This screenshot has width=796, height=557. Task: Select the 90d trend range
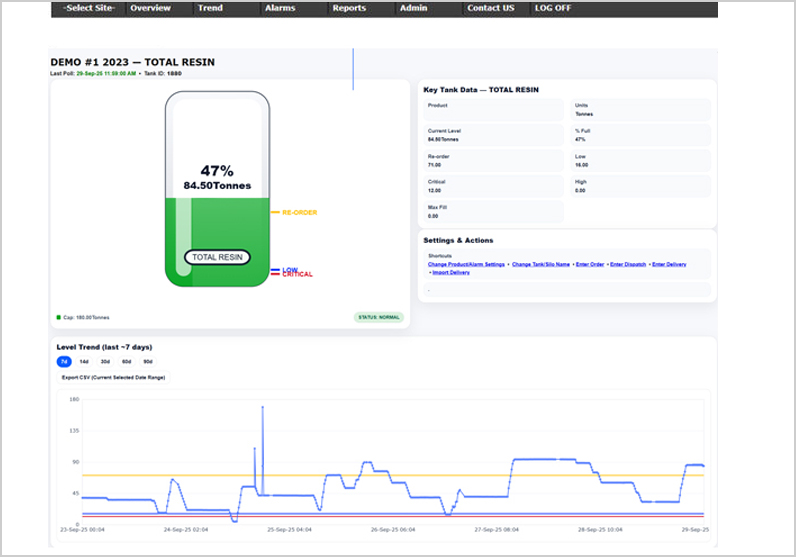coord(148,362)
